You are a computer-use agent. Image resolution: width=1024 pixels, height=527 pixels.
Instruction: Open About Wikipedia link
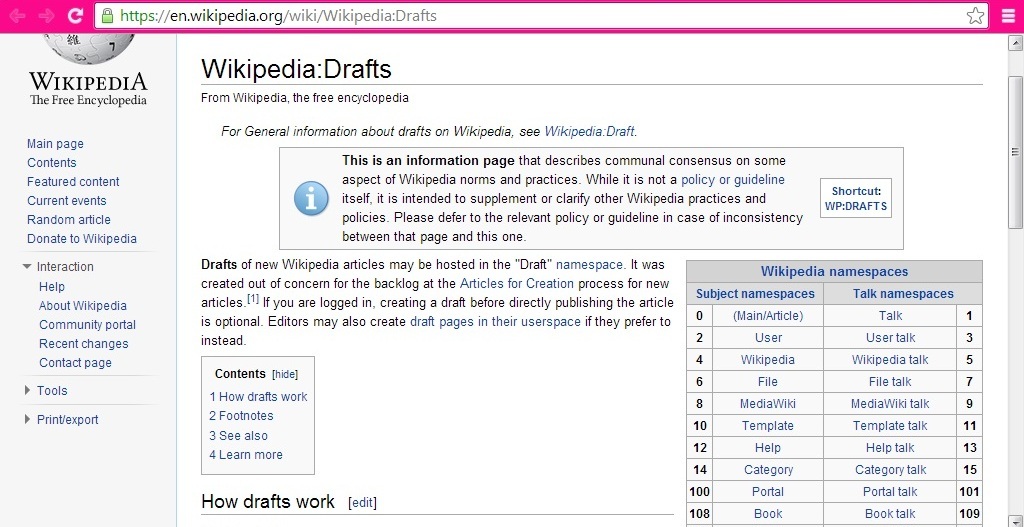coord(83,306)
